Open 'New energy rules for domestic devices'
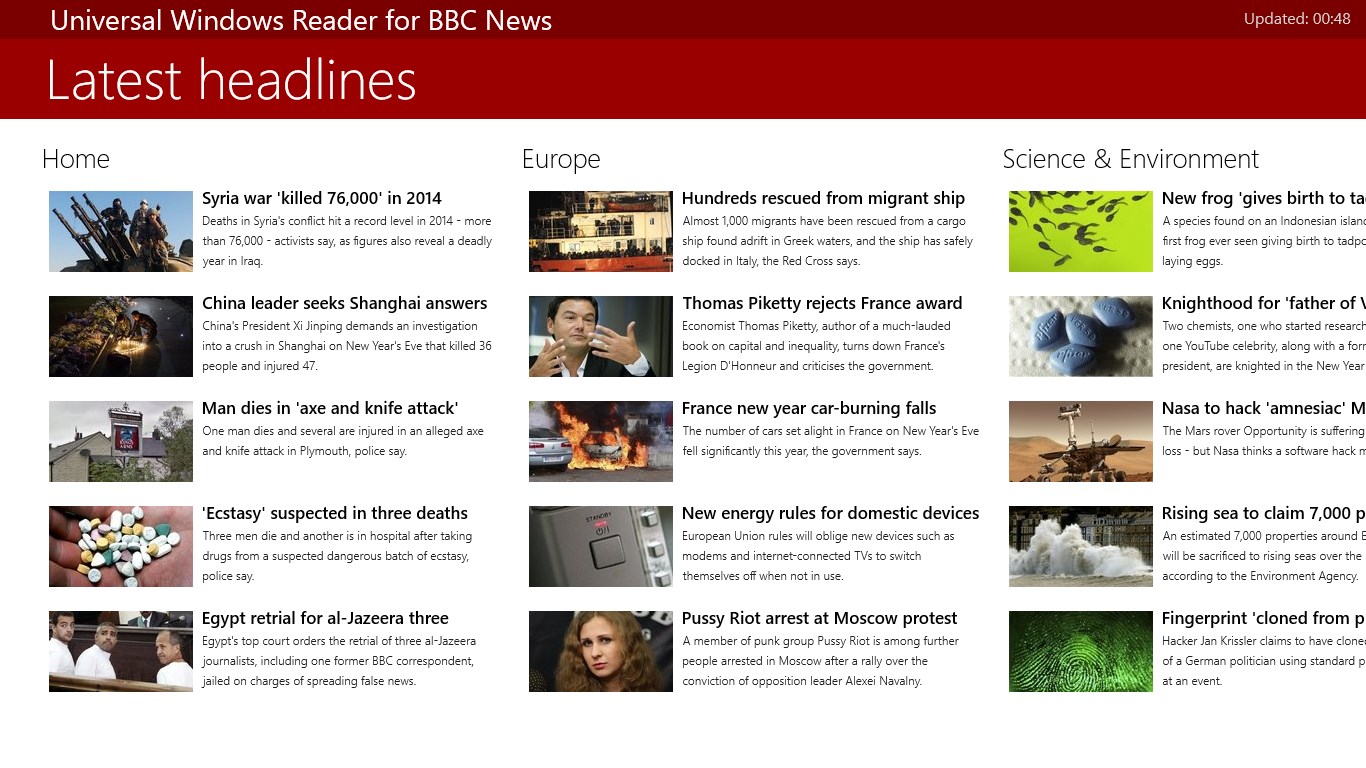 [x=830, y=513]
